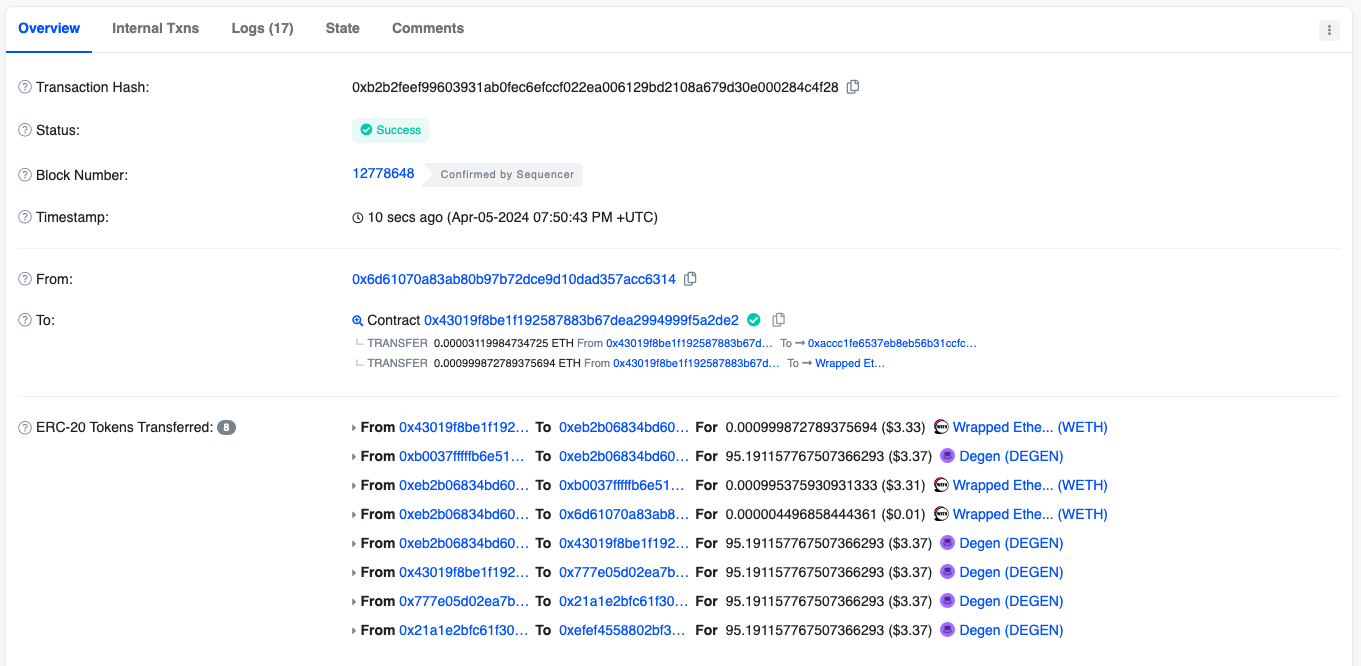
Task: Open To address 0x6d61070a83ab8… in tokens list
Action: point(623,514)
